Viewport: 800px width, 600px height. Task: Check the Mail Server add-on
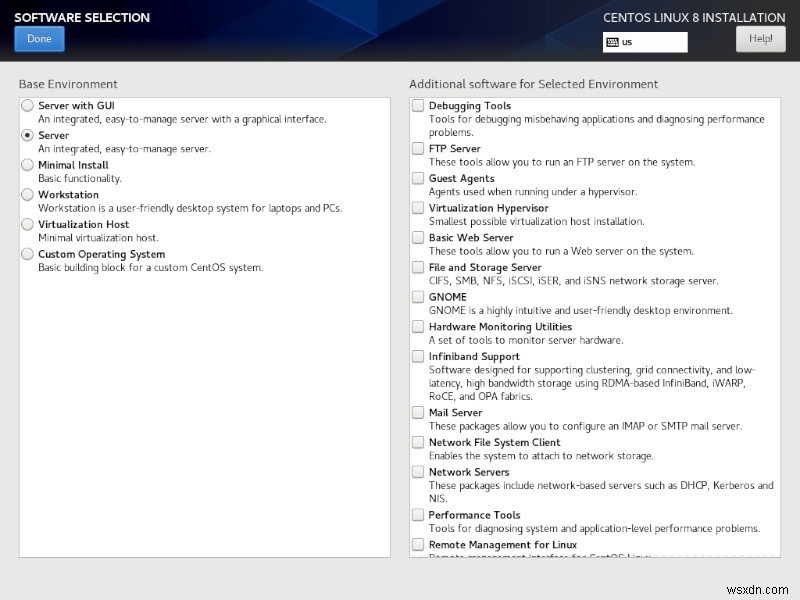tap(418, 412)
